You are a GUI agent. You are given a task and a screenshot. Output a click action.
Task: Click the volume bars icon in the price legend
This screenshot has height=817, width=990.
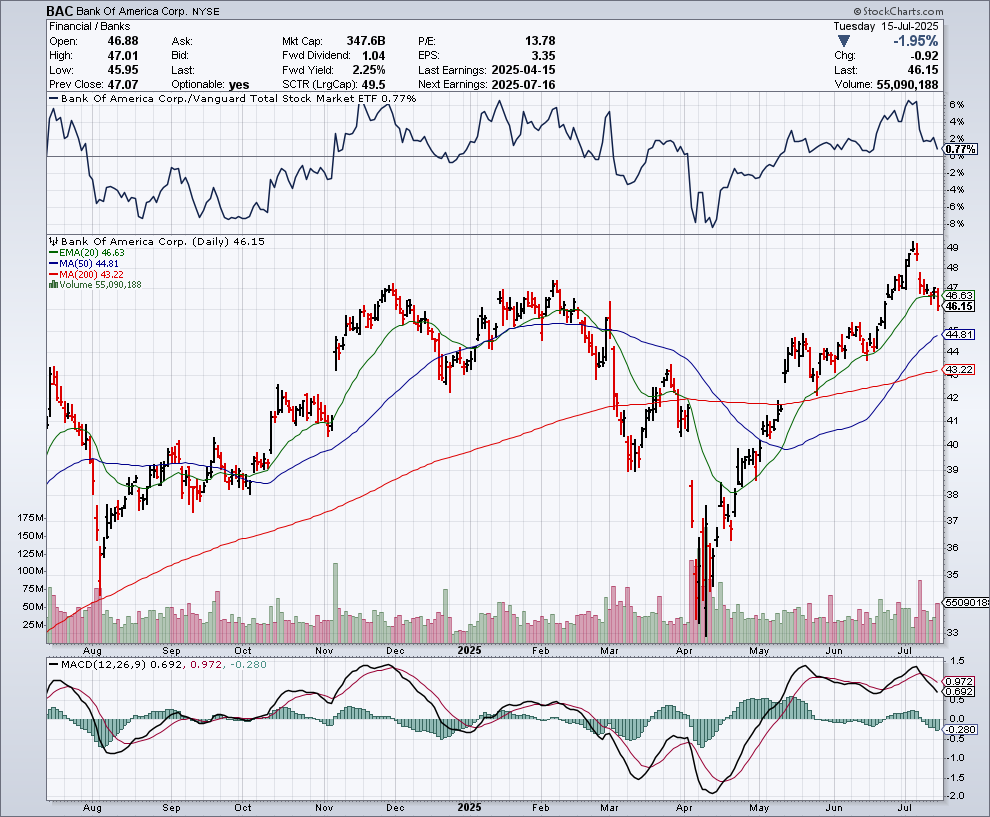coord(54,285)
